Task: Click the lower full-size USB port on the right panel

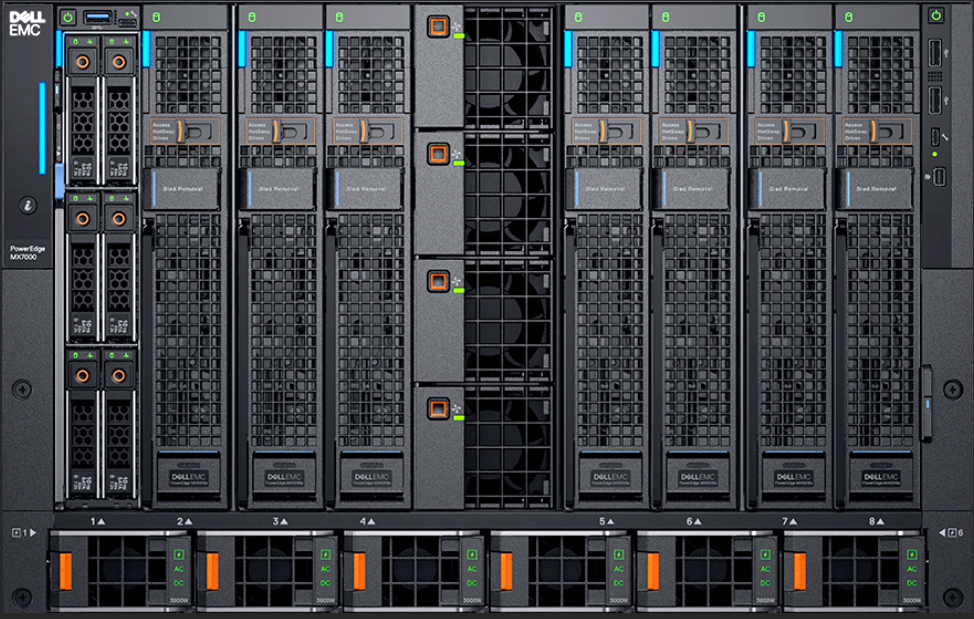Action: (934, 100)
